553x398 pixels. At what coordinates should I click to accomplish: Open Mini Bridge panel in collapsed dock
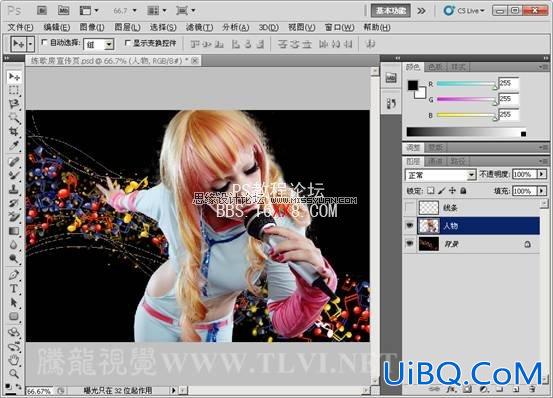point(391,78)
